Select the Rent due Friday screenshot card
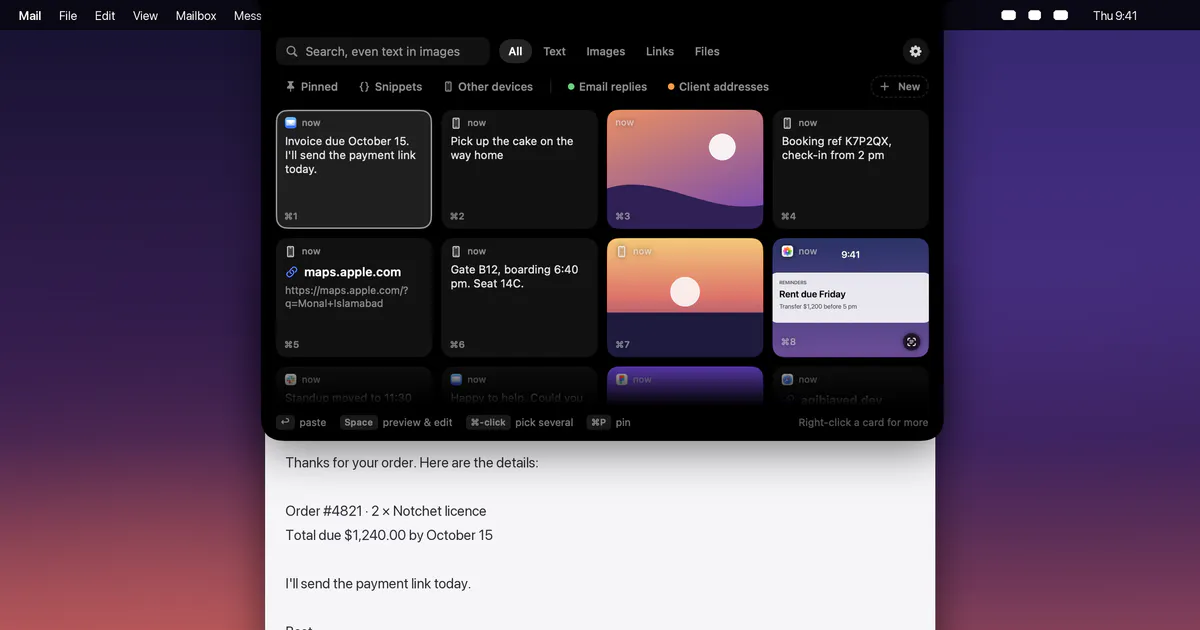The width and height of the screenshot is (1200, 630). [x=851, y=297]
